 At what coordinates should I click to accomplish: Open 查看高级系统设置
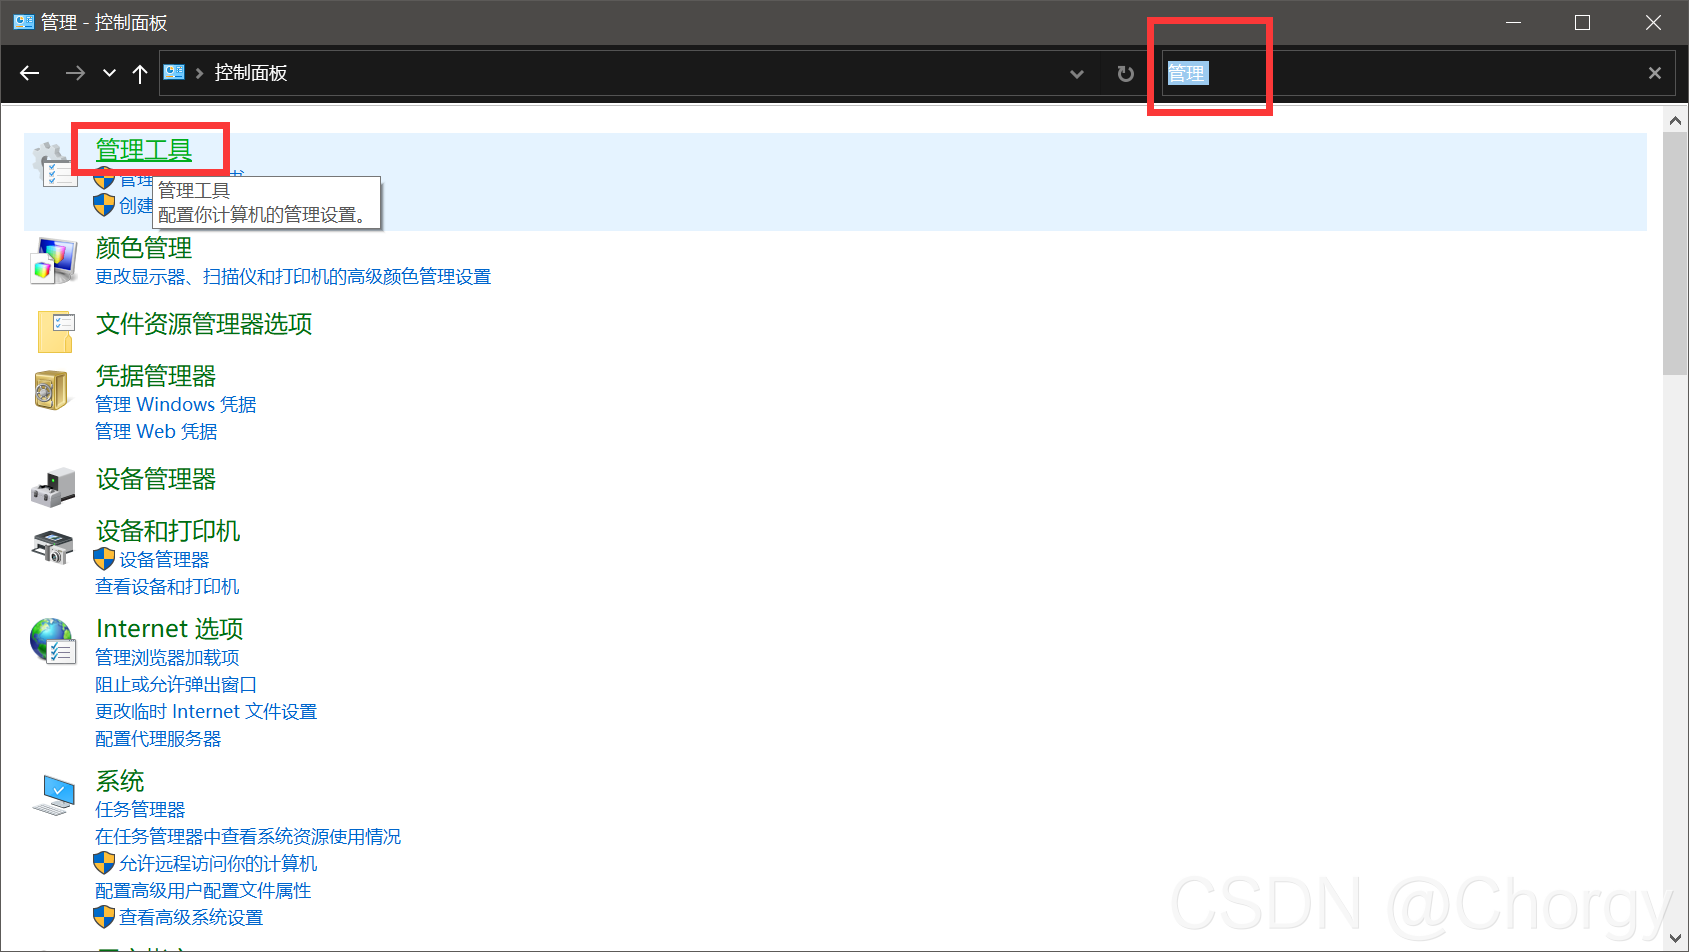[191, 918]
